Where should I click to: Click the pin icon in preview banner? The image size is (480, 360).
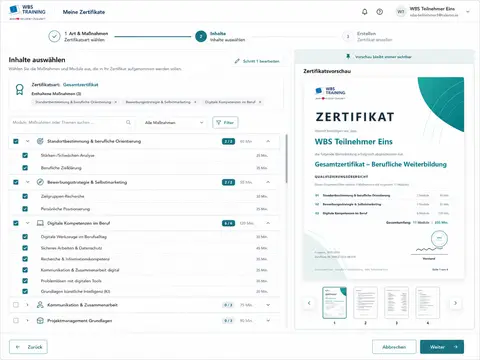tap(348, 56)
